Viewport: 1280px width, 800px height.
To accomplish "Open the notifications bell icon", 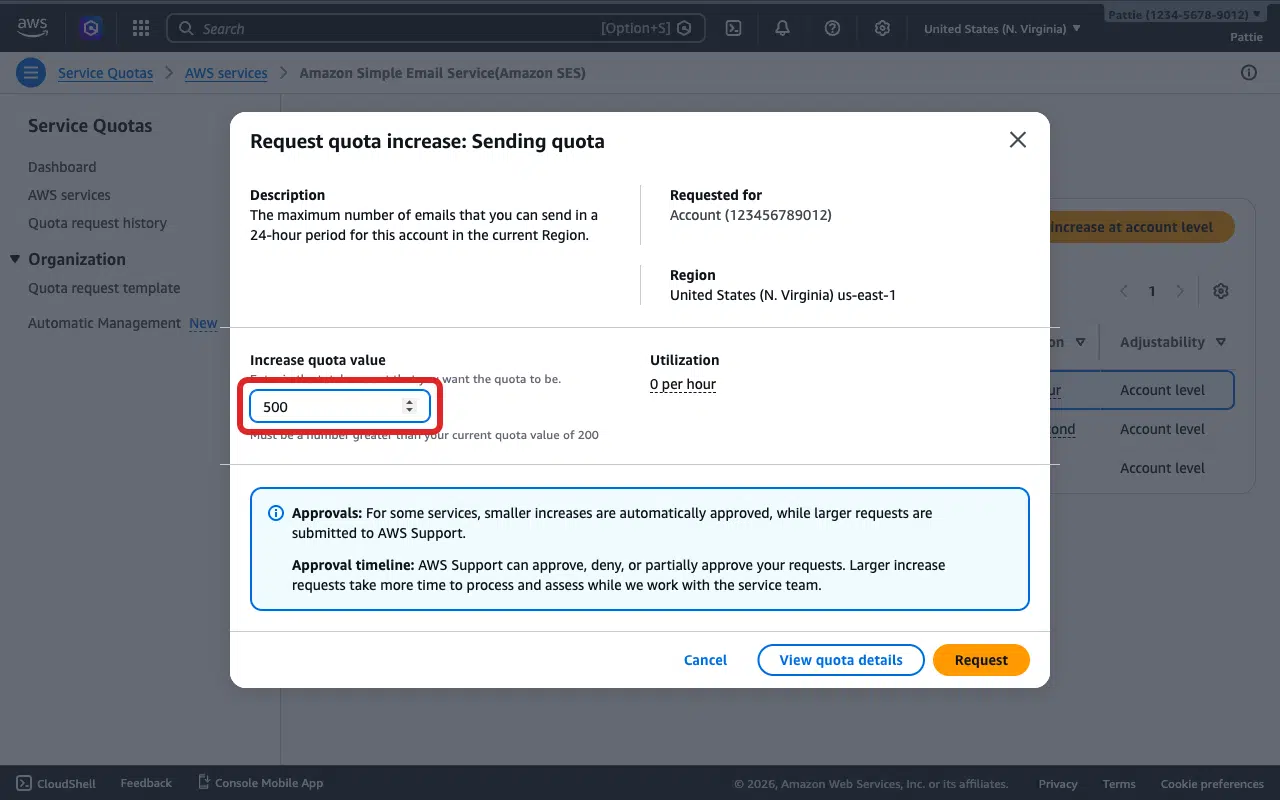I will pos(783,28).
